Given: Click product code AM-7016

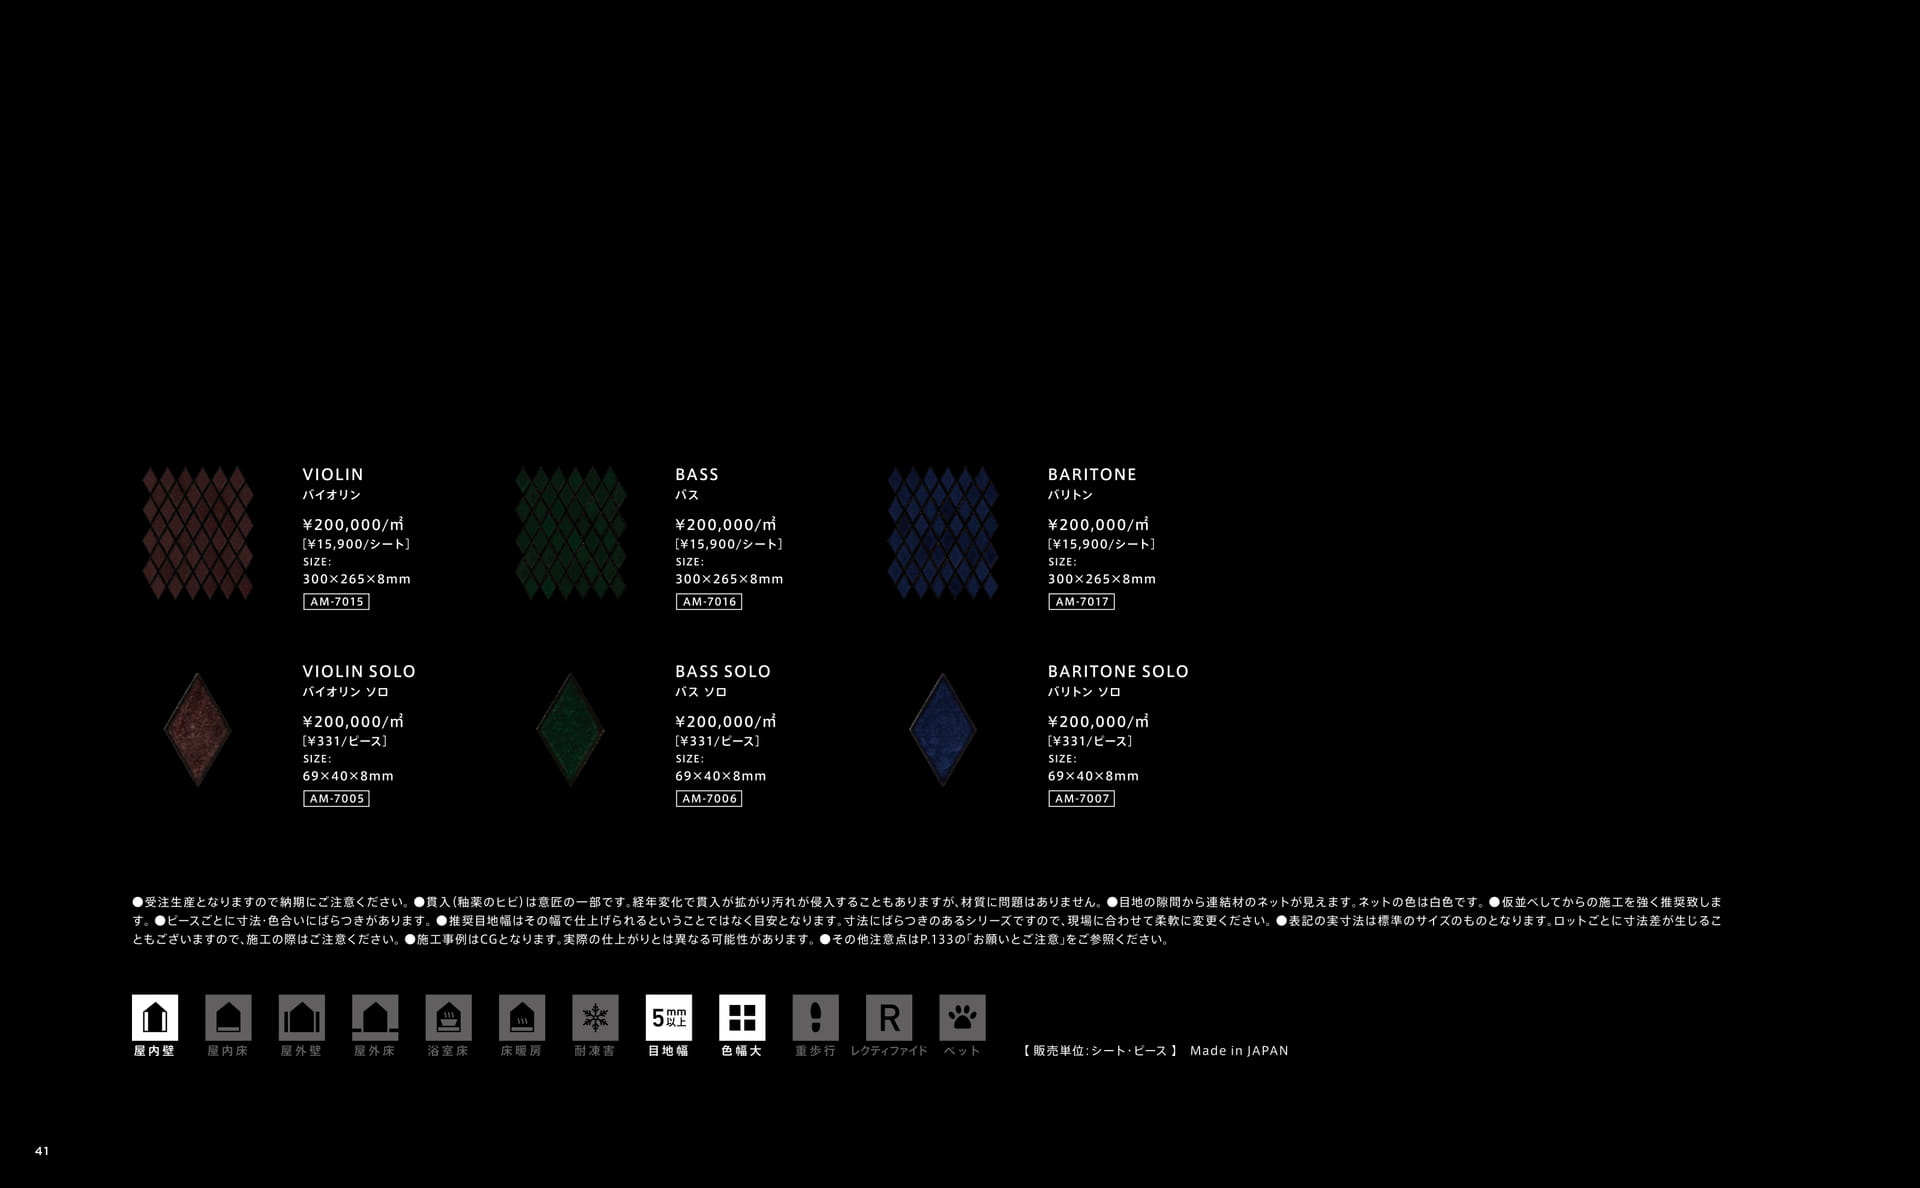Looking at the screenshot, I should click(x=709, y=602).
